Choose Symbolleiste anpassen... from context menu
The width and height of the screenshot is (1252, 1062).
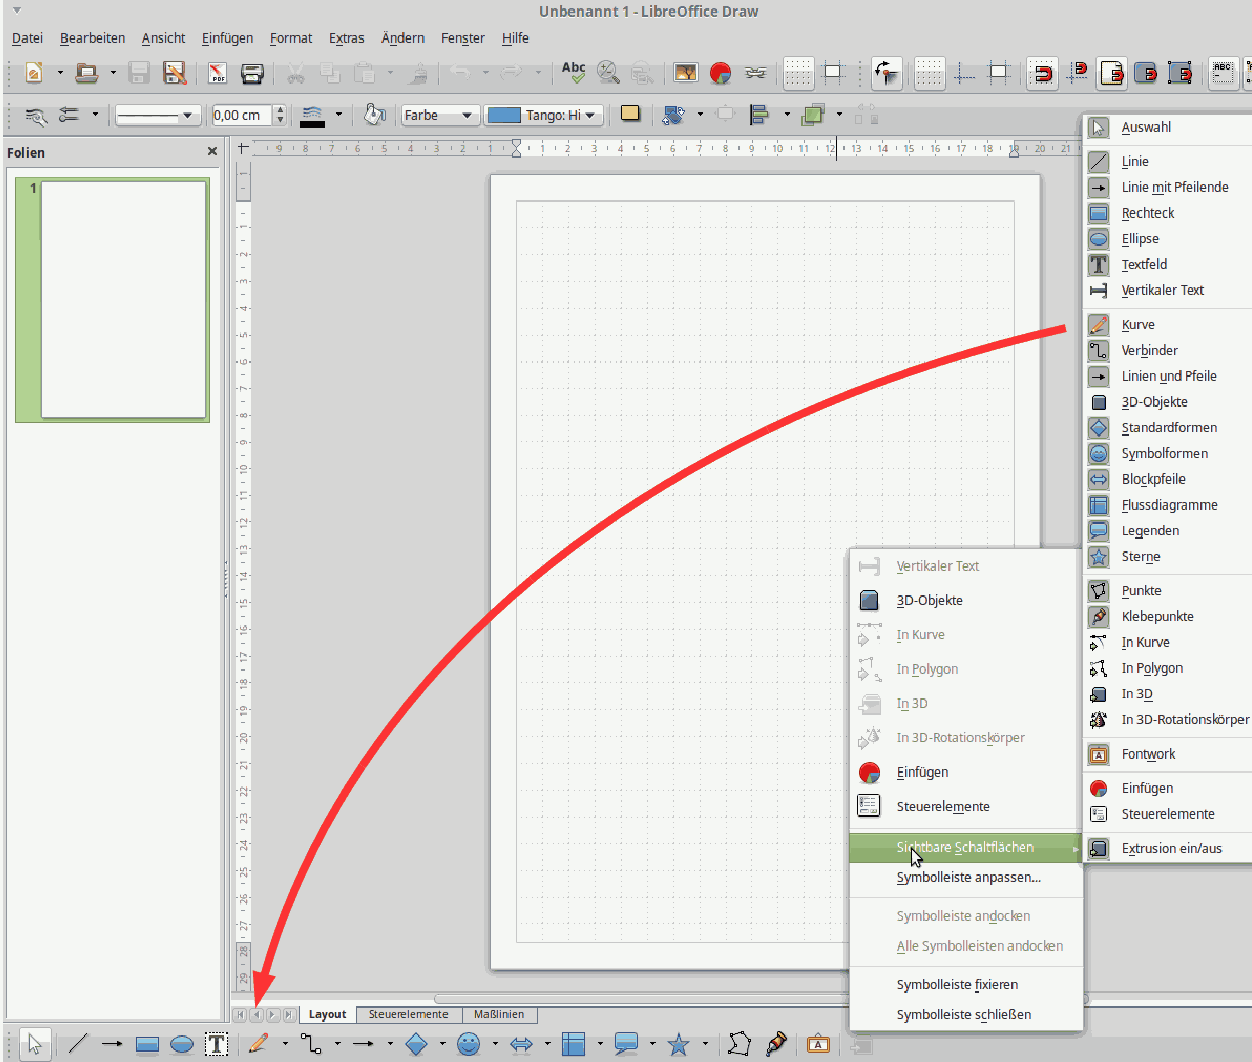click(x=966, y=877)
